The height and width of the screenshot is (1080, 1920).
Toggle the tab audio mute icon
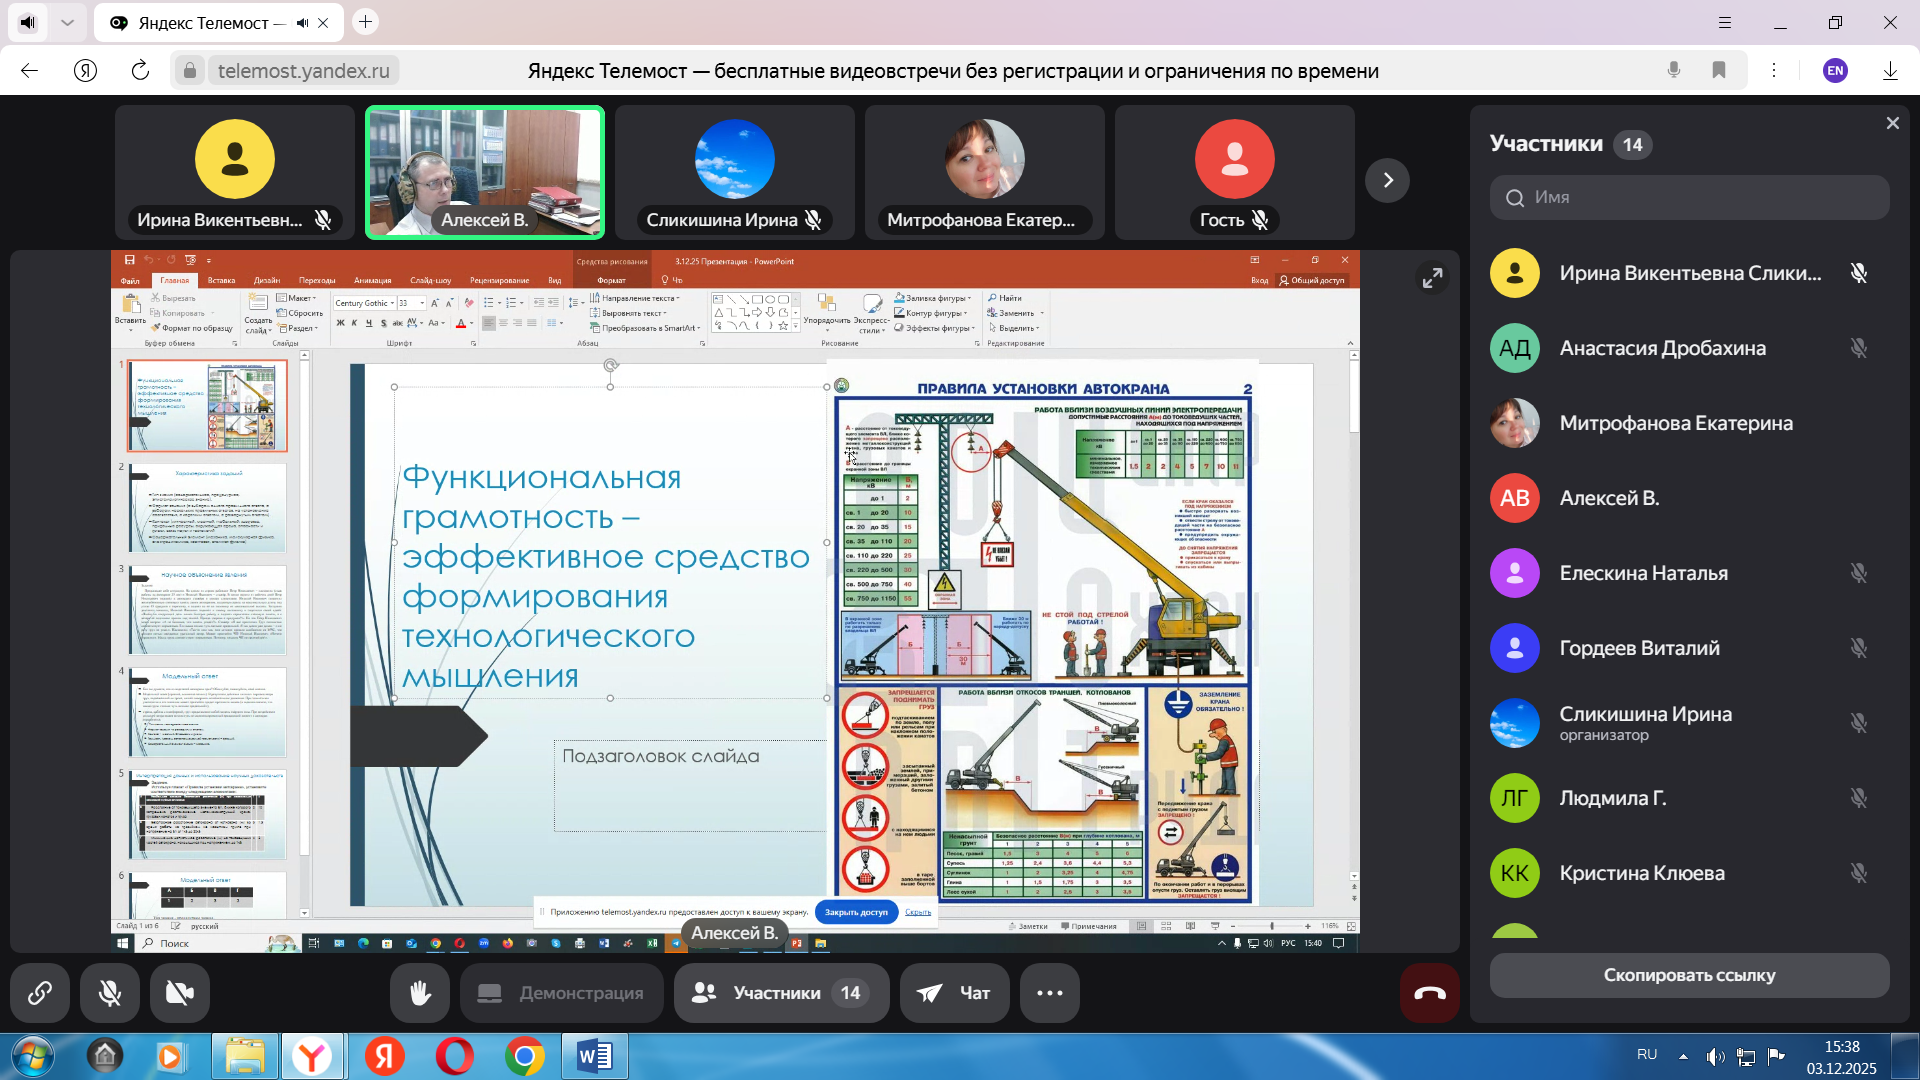302,23
